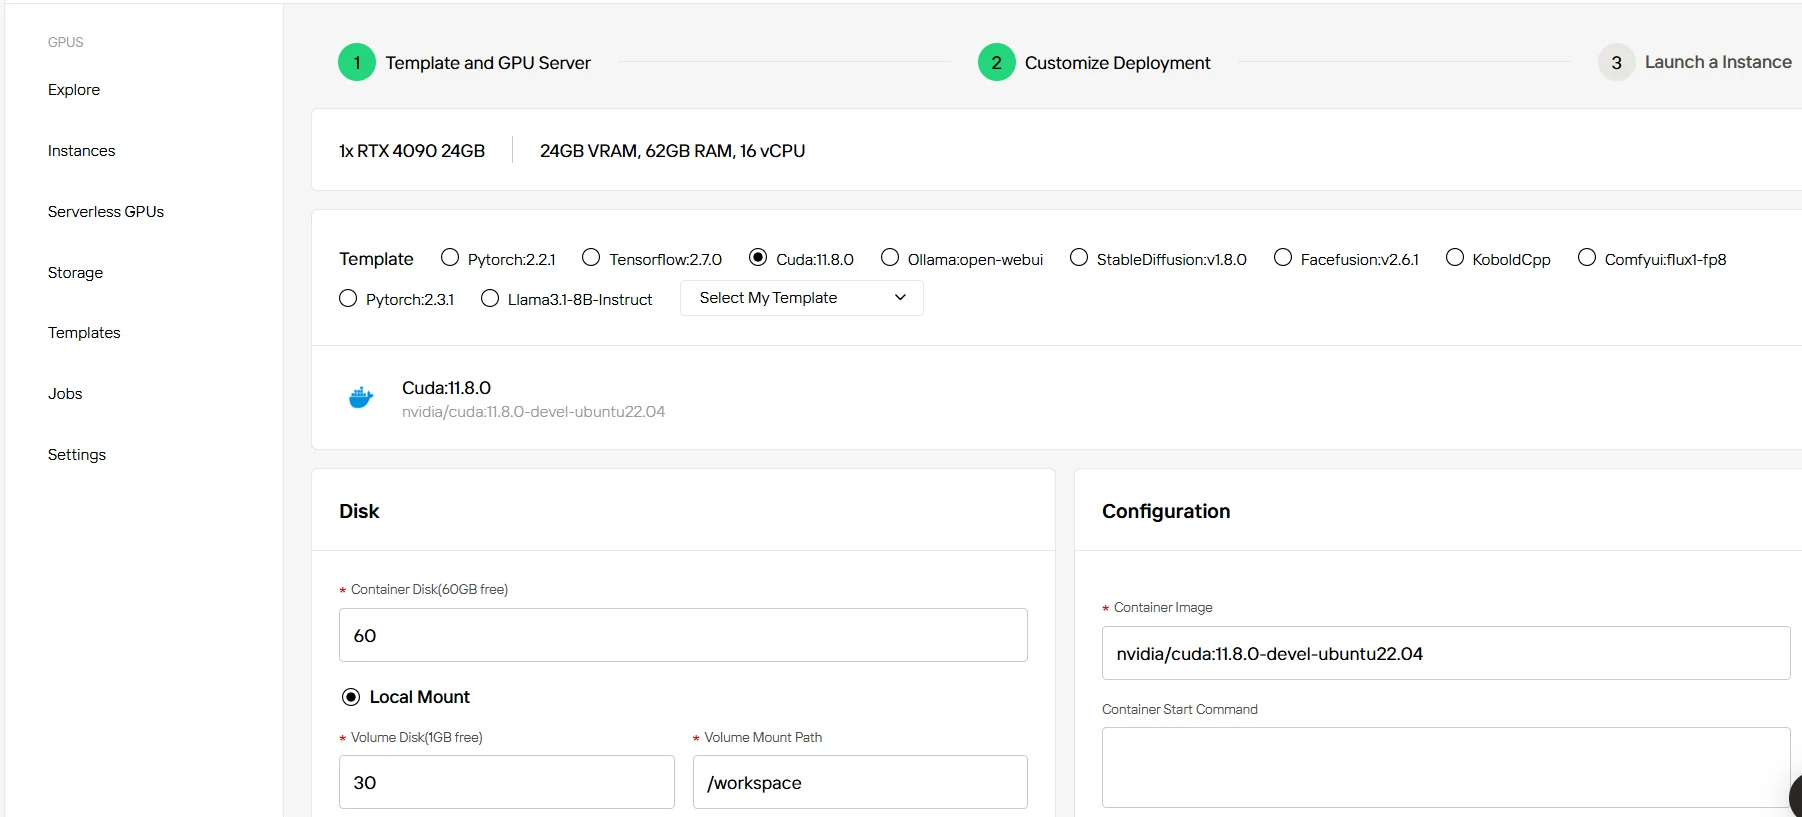
Task: Click step 1 circle Template and GPU Server
Action: pos(357,62)
